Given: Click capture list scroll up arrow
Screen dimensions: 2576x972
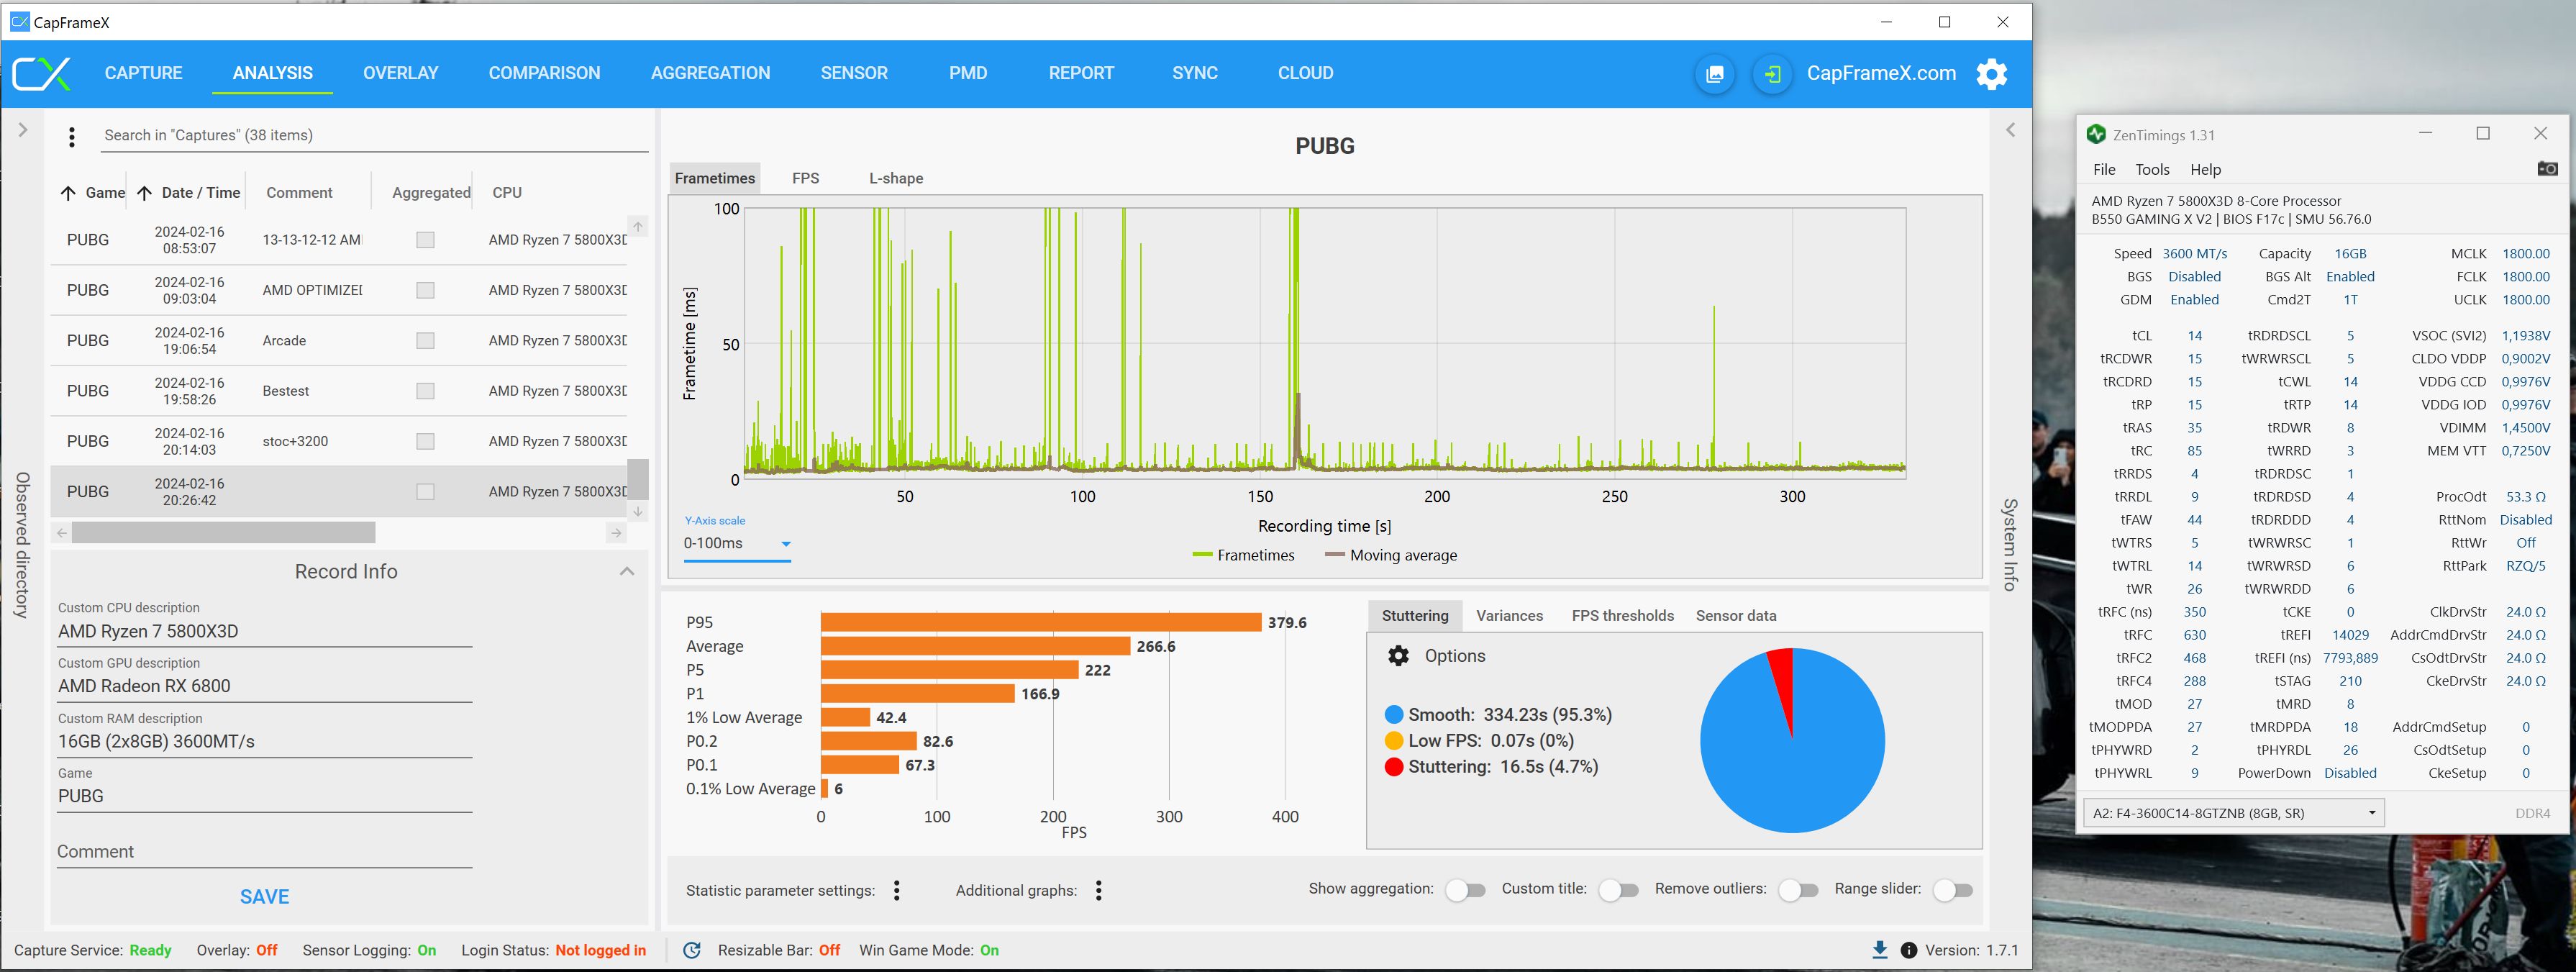Looking at the screenshot, I should (638, 226).
